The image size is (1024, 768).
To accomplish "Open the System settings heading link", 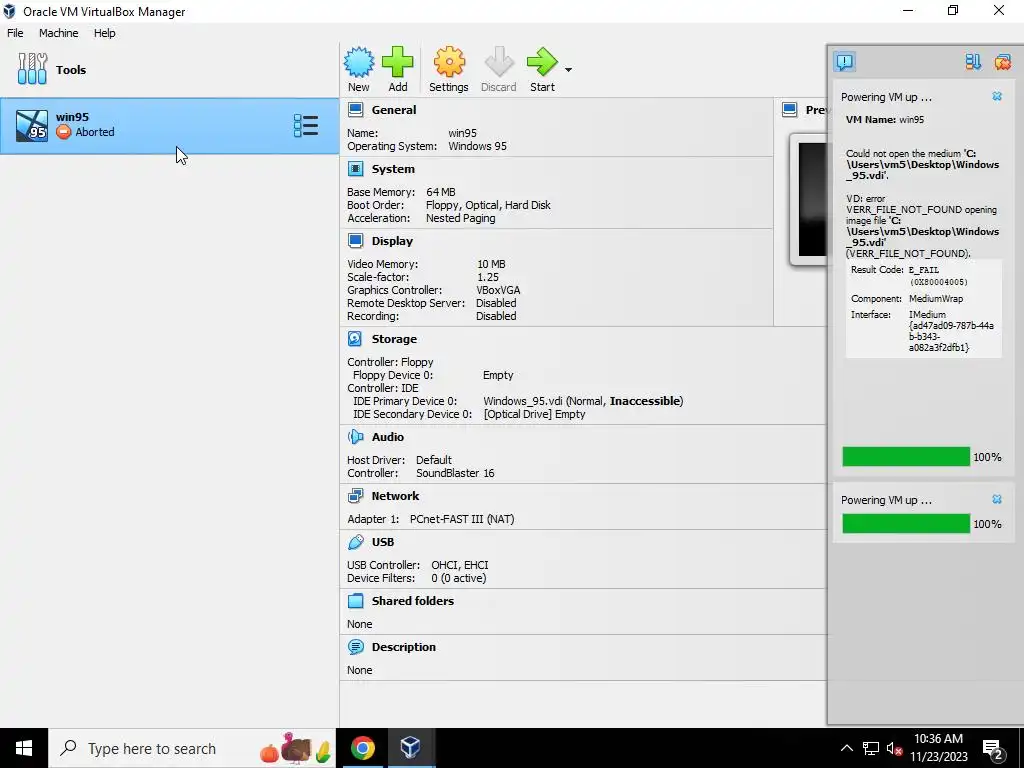I will click(393, 169).
